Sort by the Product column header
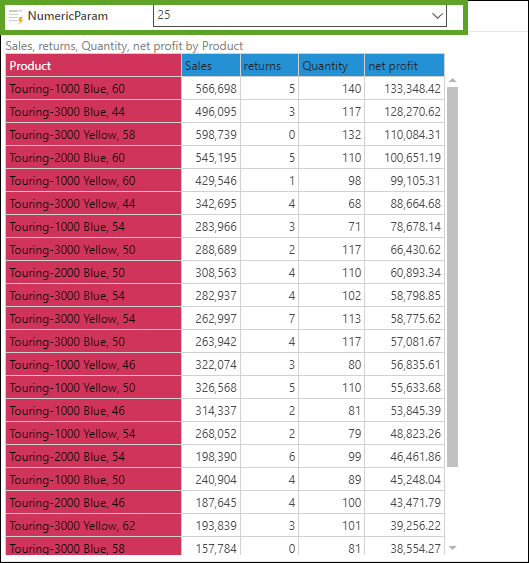The height and width of the screenshot is (563, 529). pyautogui.click(x=93, y=65)
